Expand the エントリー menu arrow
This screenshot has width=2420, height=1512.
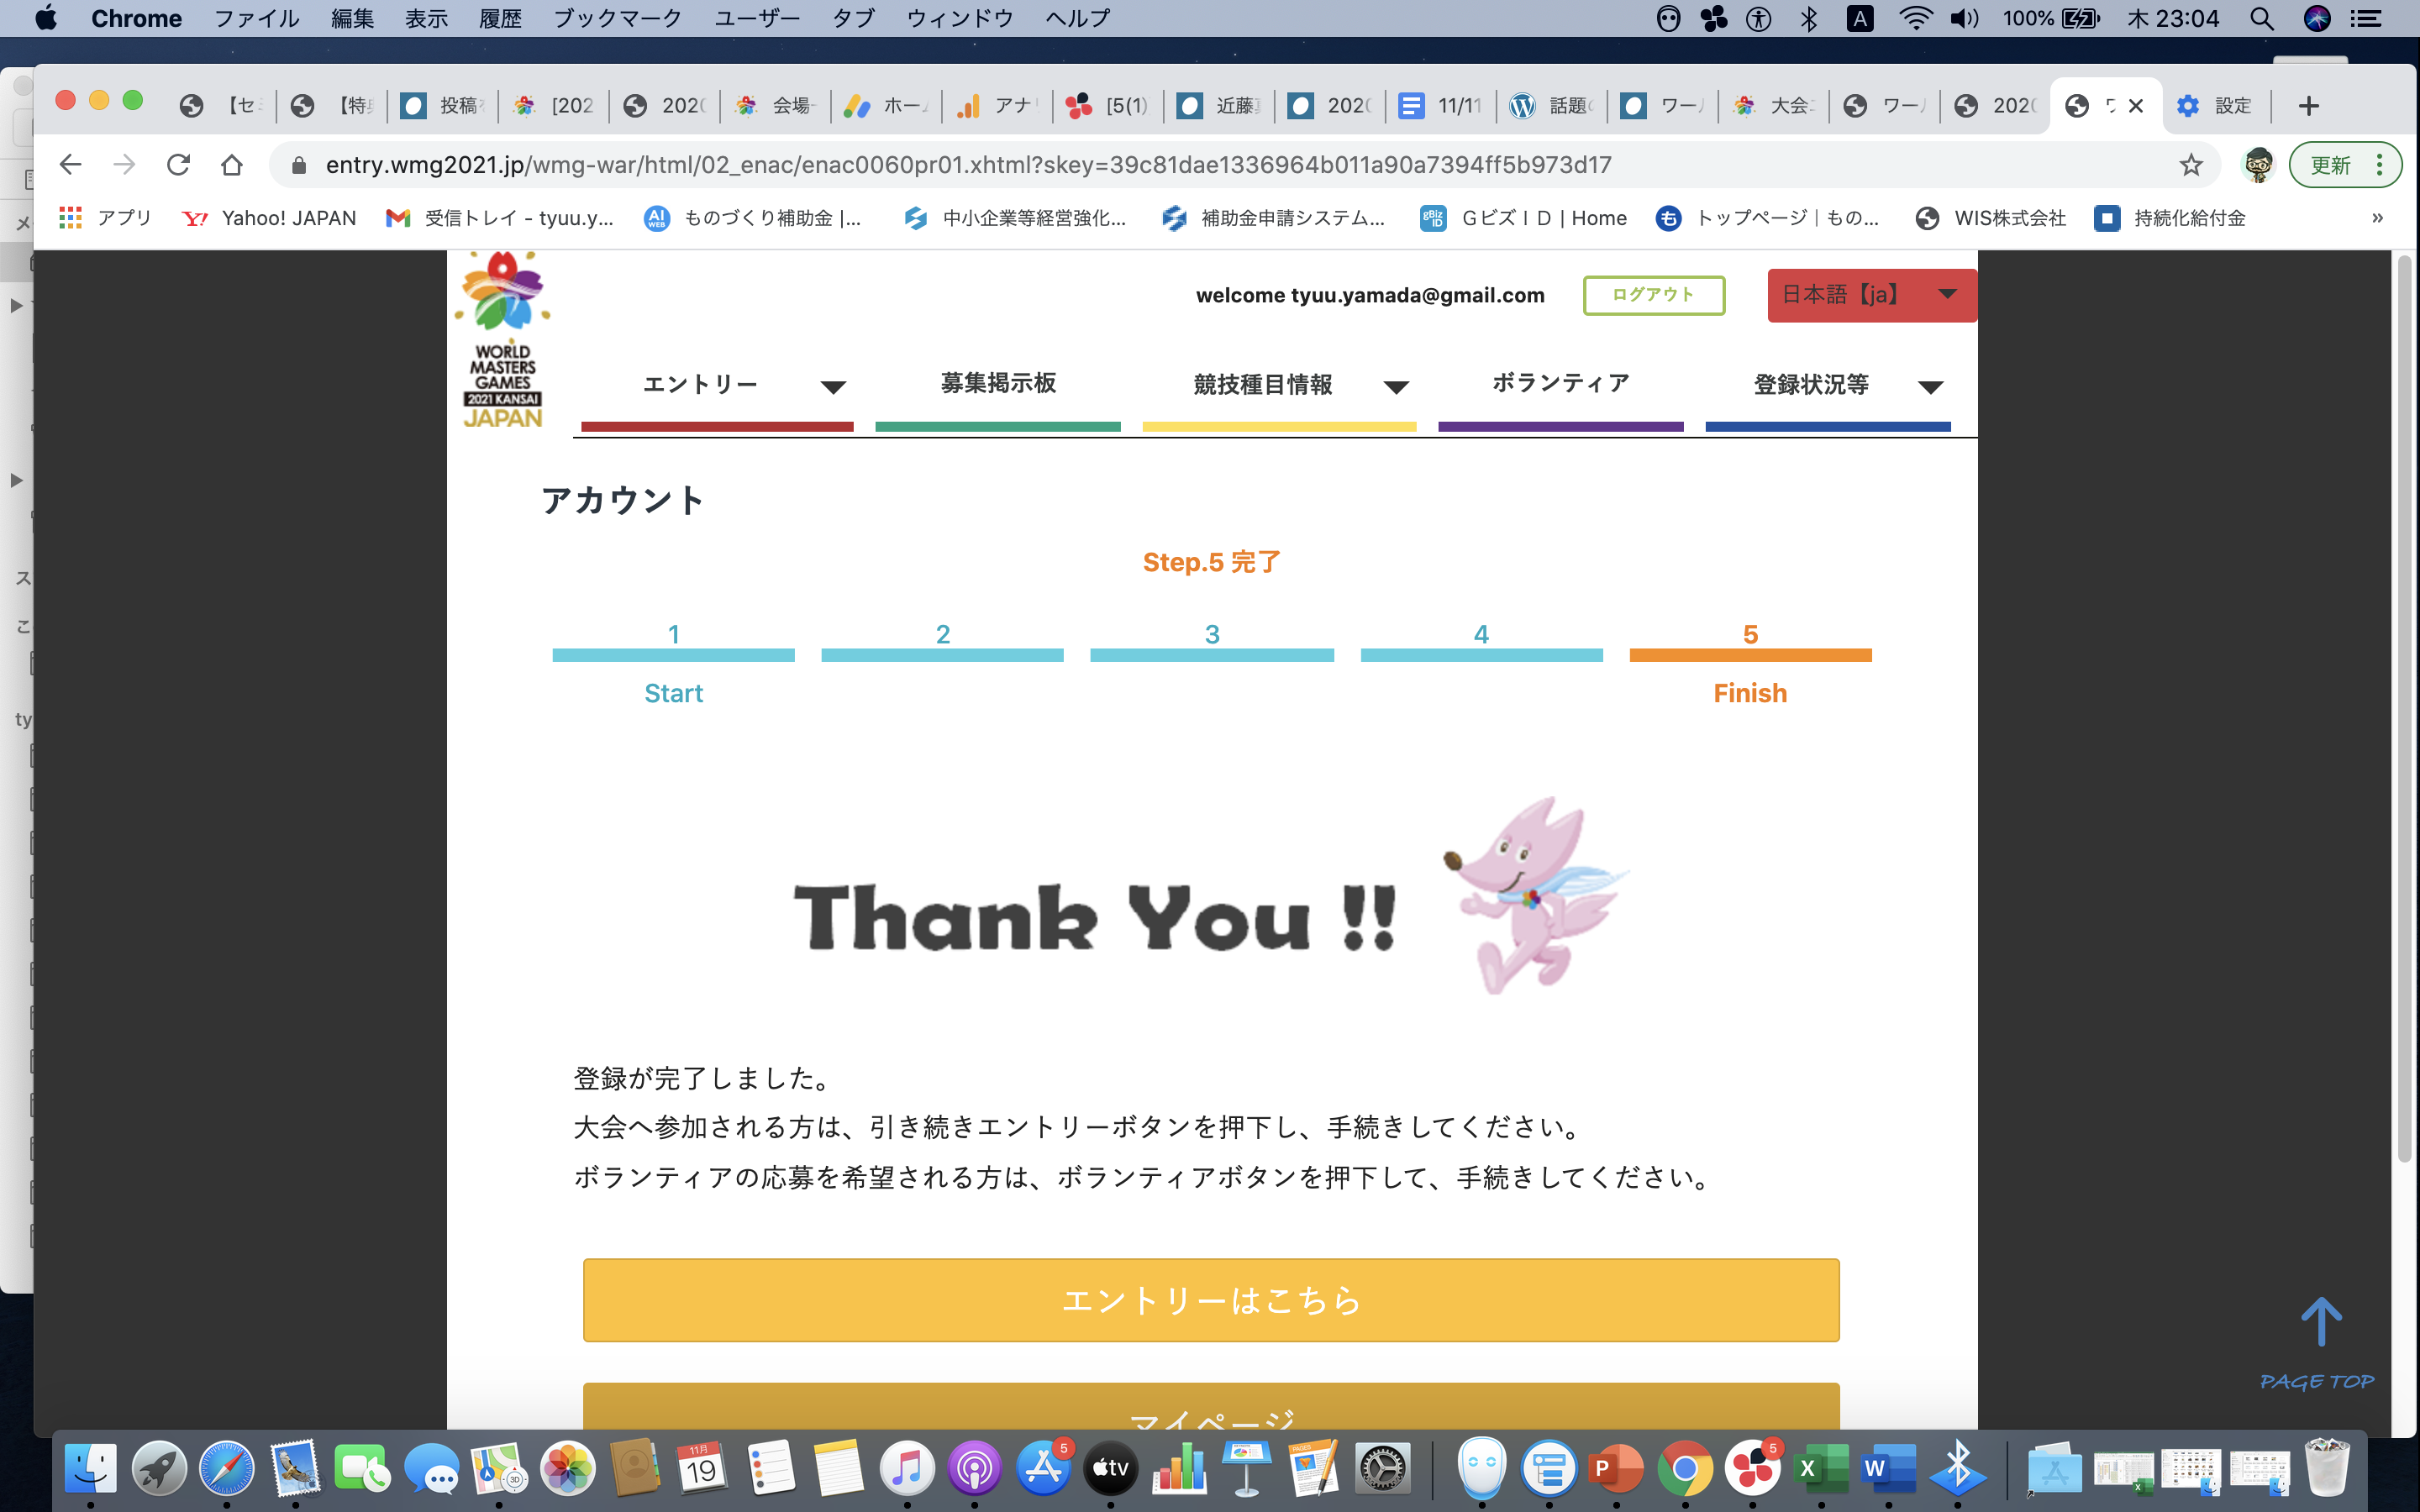pos(833,387)
